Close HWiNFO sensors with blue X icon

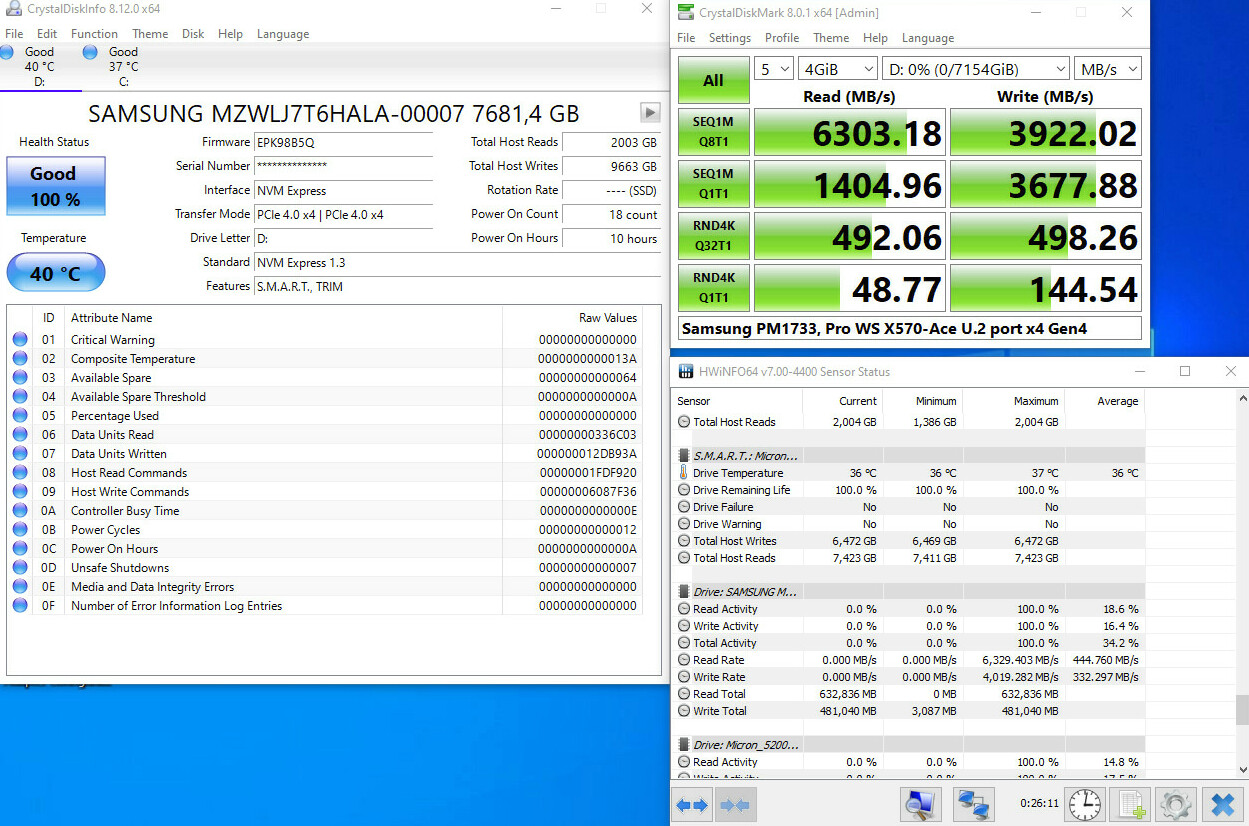tap(1222, 804)
